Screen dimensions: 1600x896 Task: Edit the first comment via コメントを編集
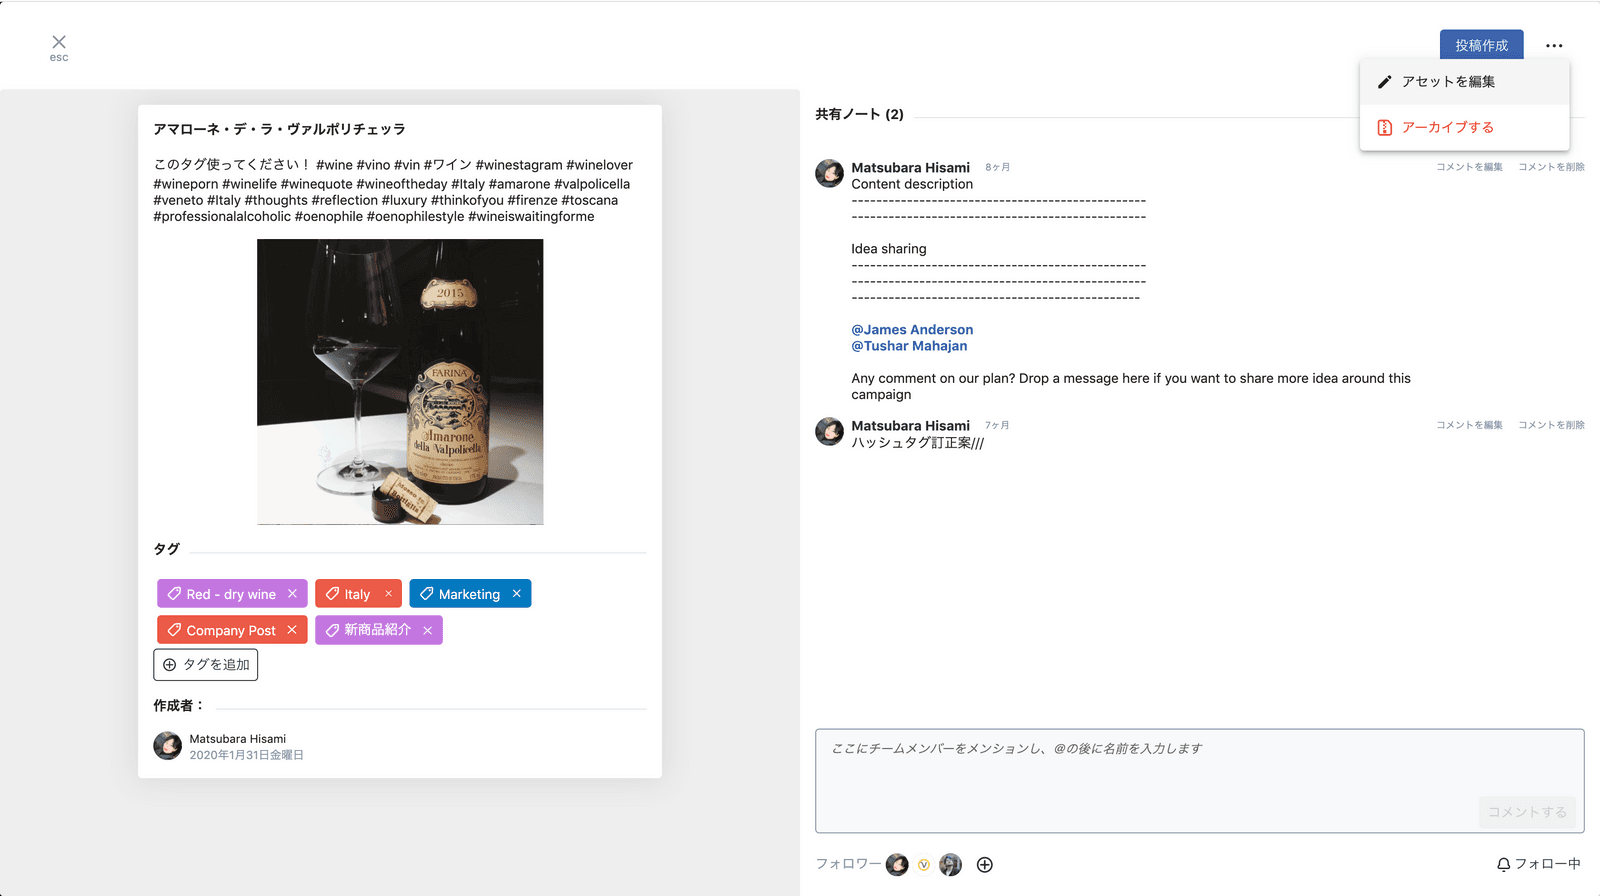click(x=1469, y=167)
